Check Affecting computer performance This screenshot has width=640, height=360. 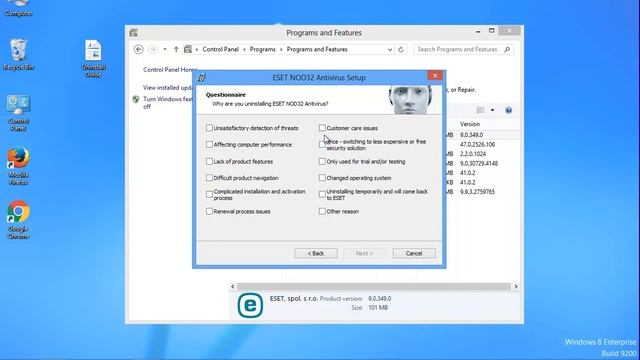(209, 144)
